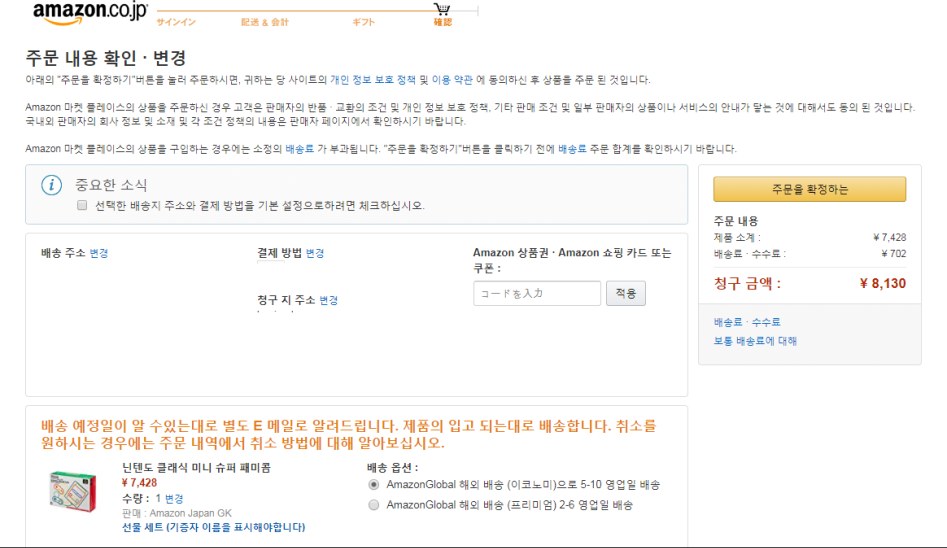The height and width of the screenshot is (548, 947).
Task: Click the ¥ 702 shipping fee value
Action: (x=893, y=254)
